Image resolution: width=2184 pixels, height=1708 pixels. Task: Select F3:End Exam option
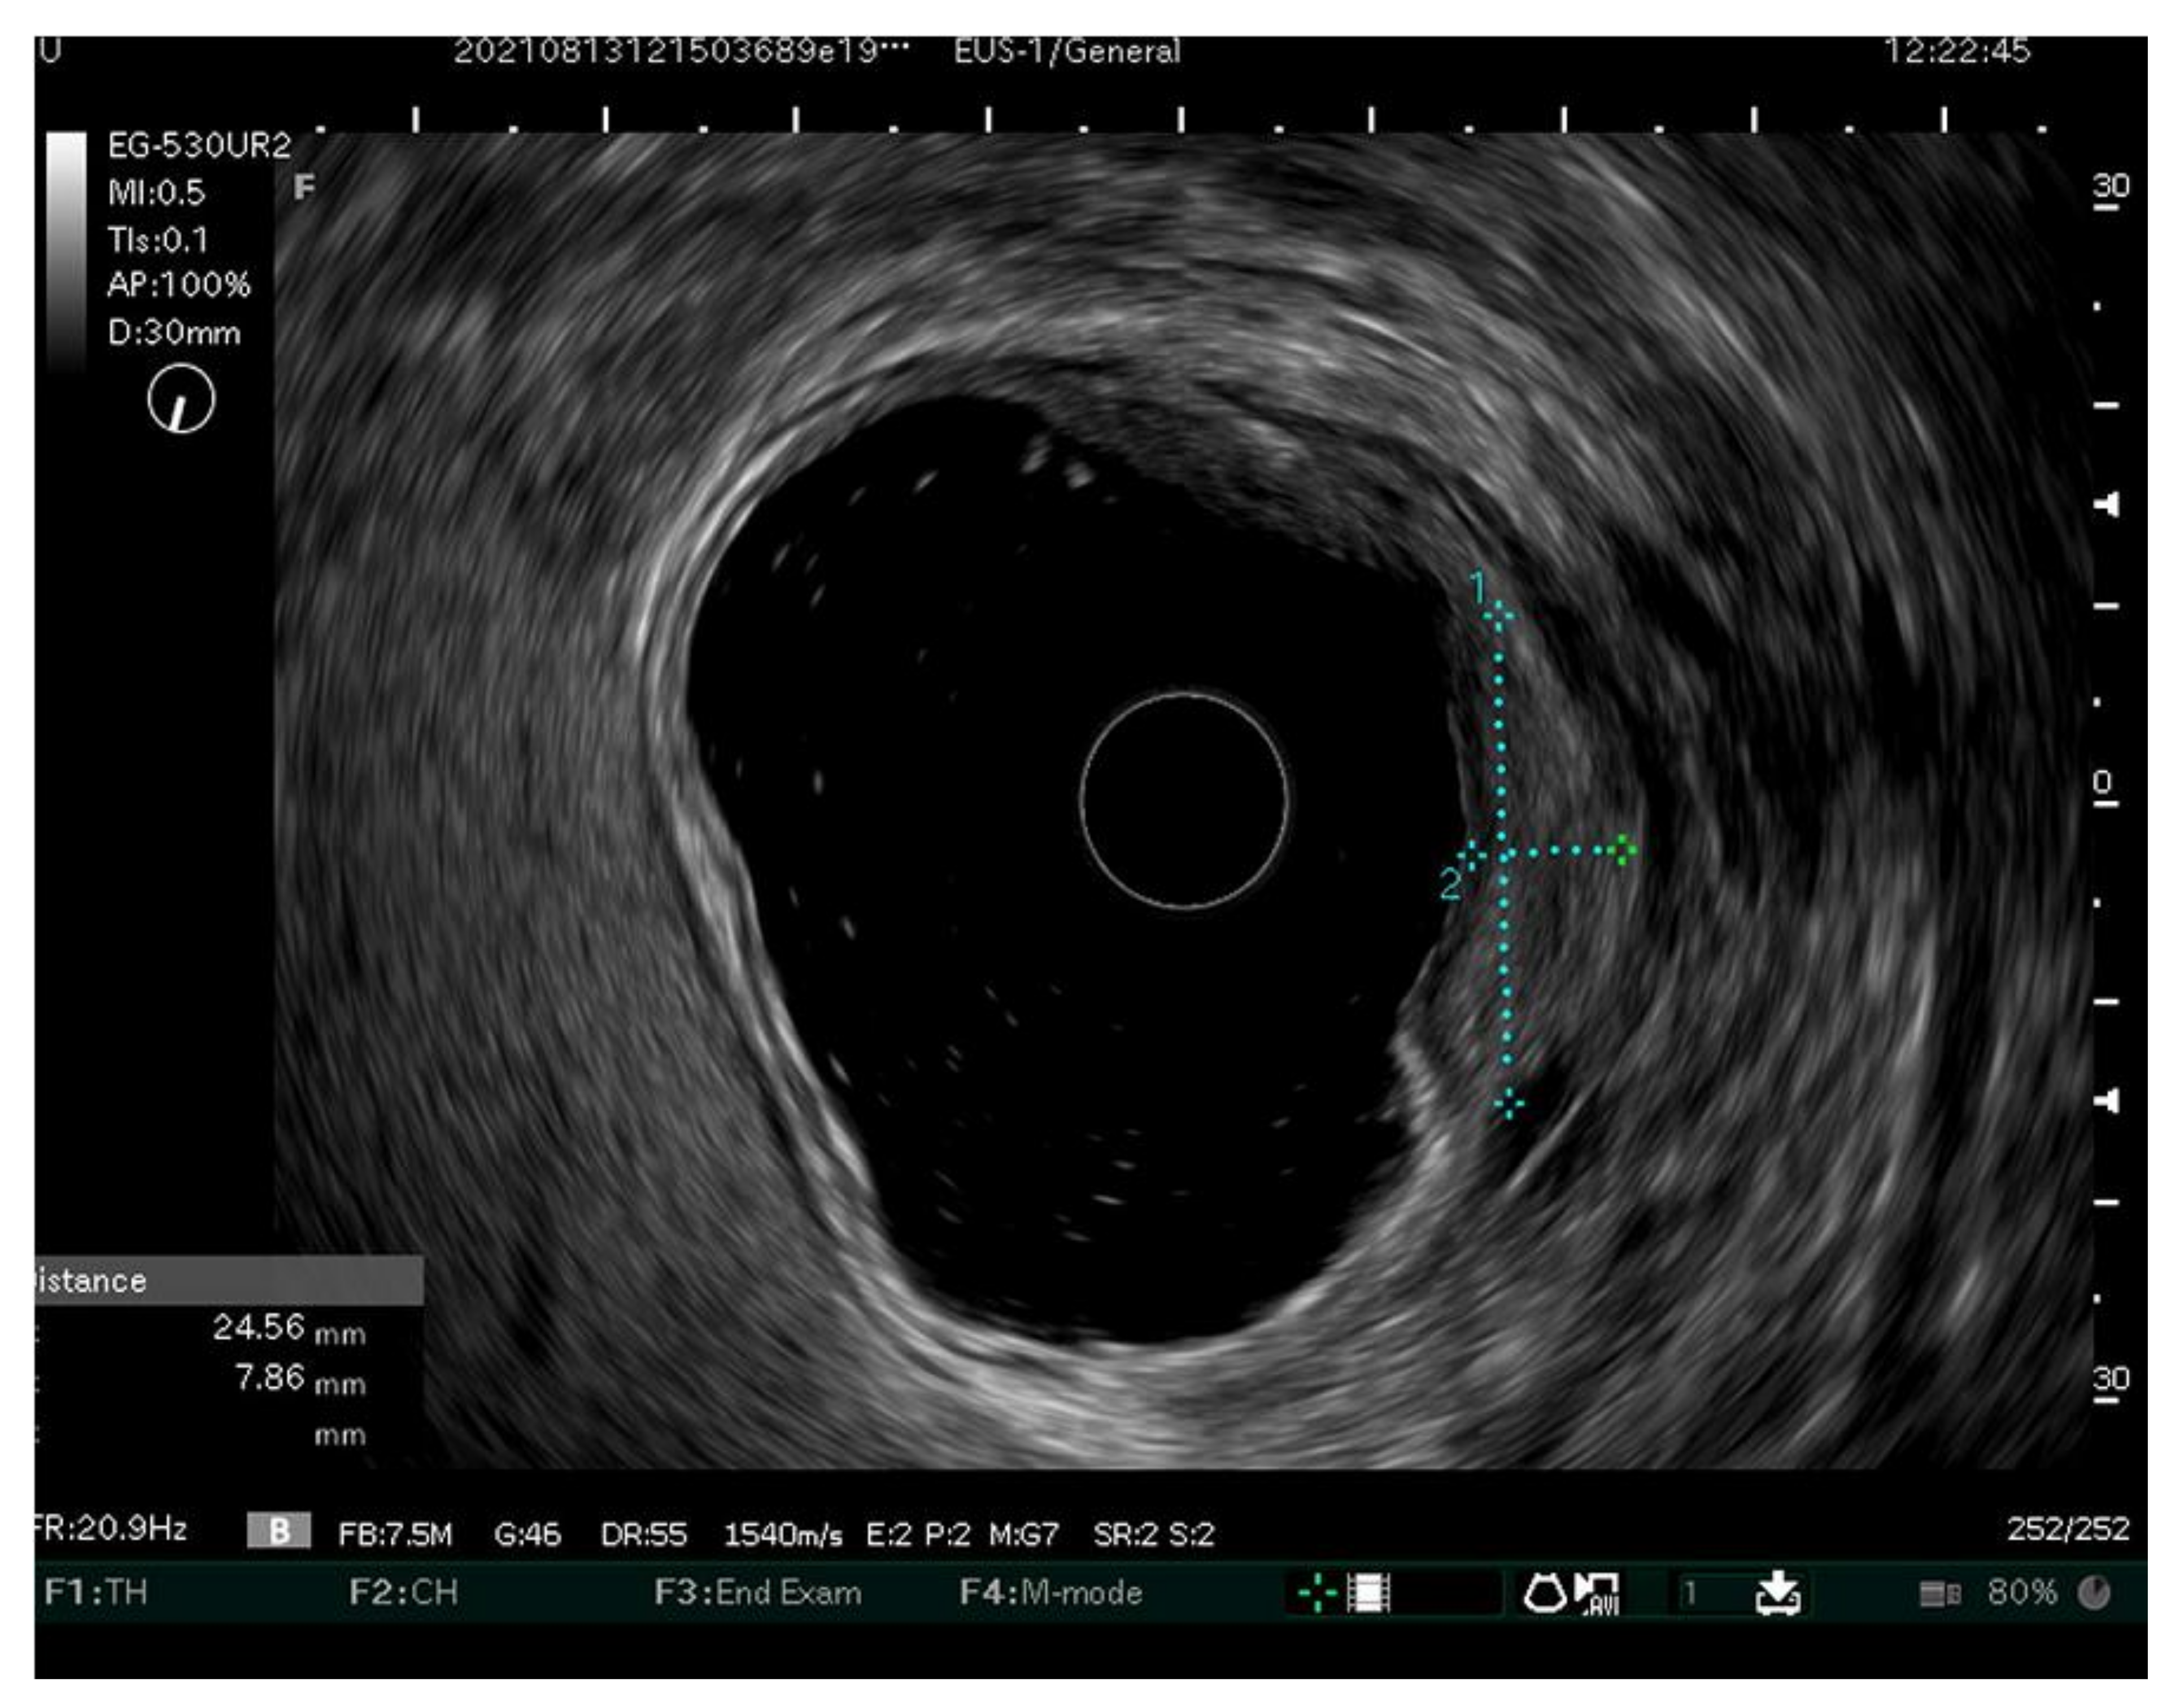757,1592
